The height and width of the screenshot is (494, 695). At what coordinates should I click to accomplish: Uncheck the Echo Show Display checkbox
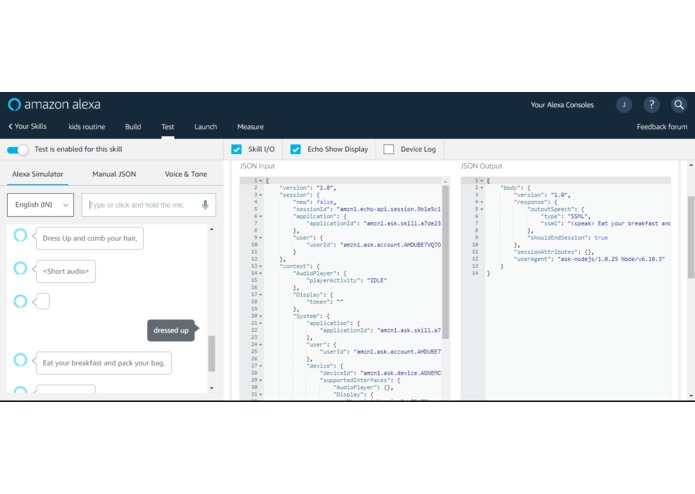tap(295, 149)
